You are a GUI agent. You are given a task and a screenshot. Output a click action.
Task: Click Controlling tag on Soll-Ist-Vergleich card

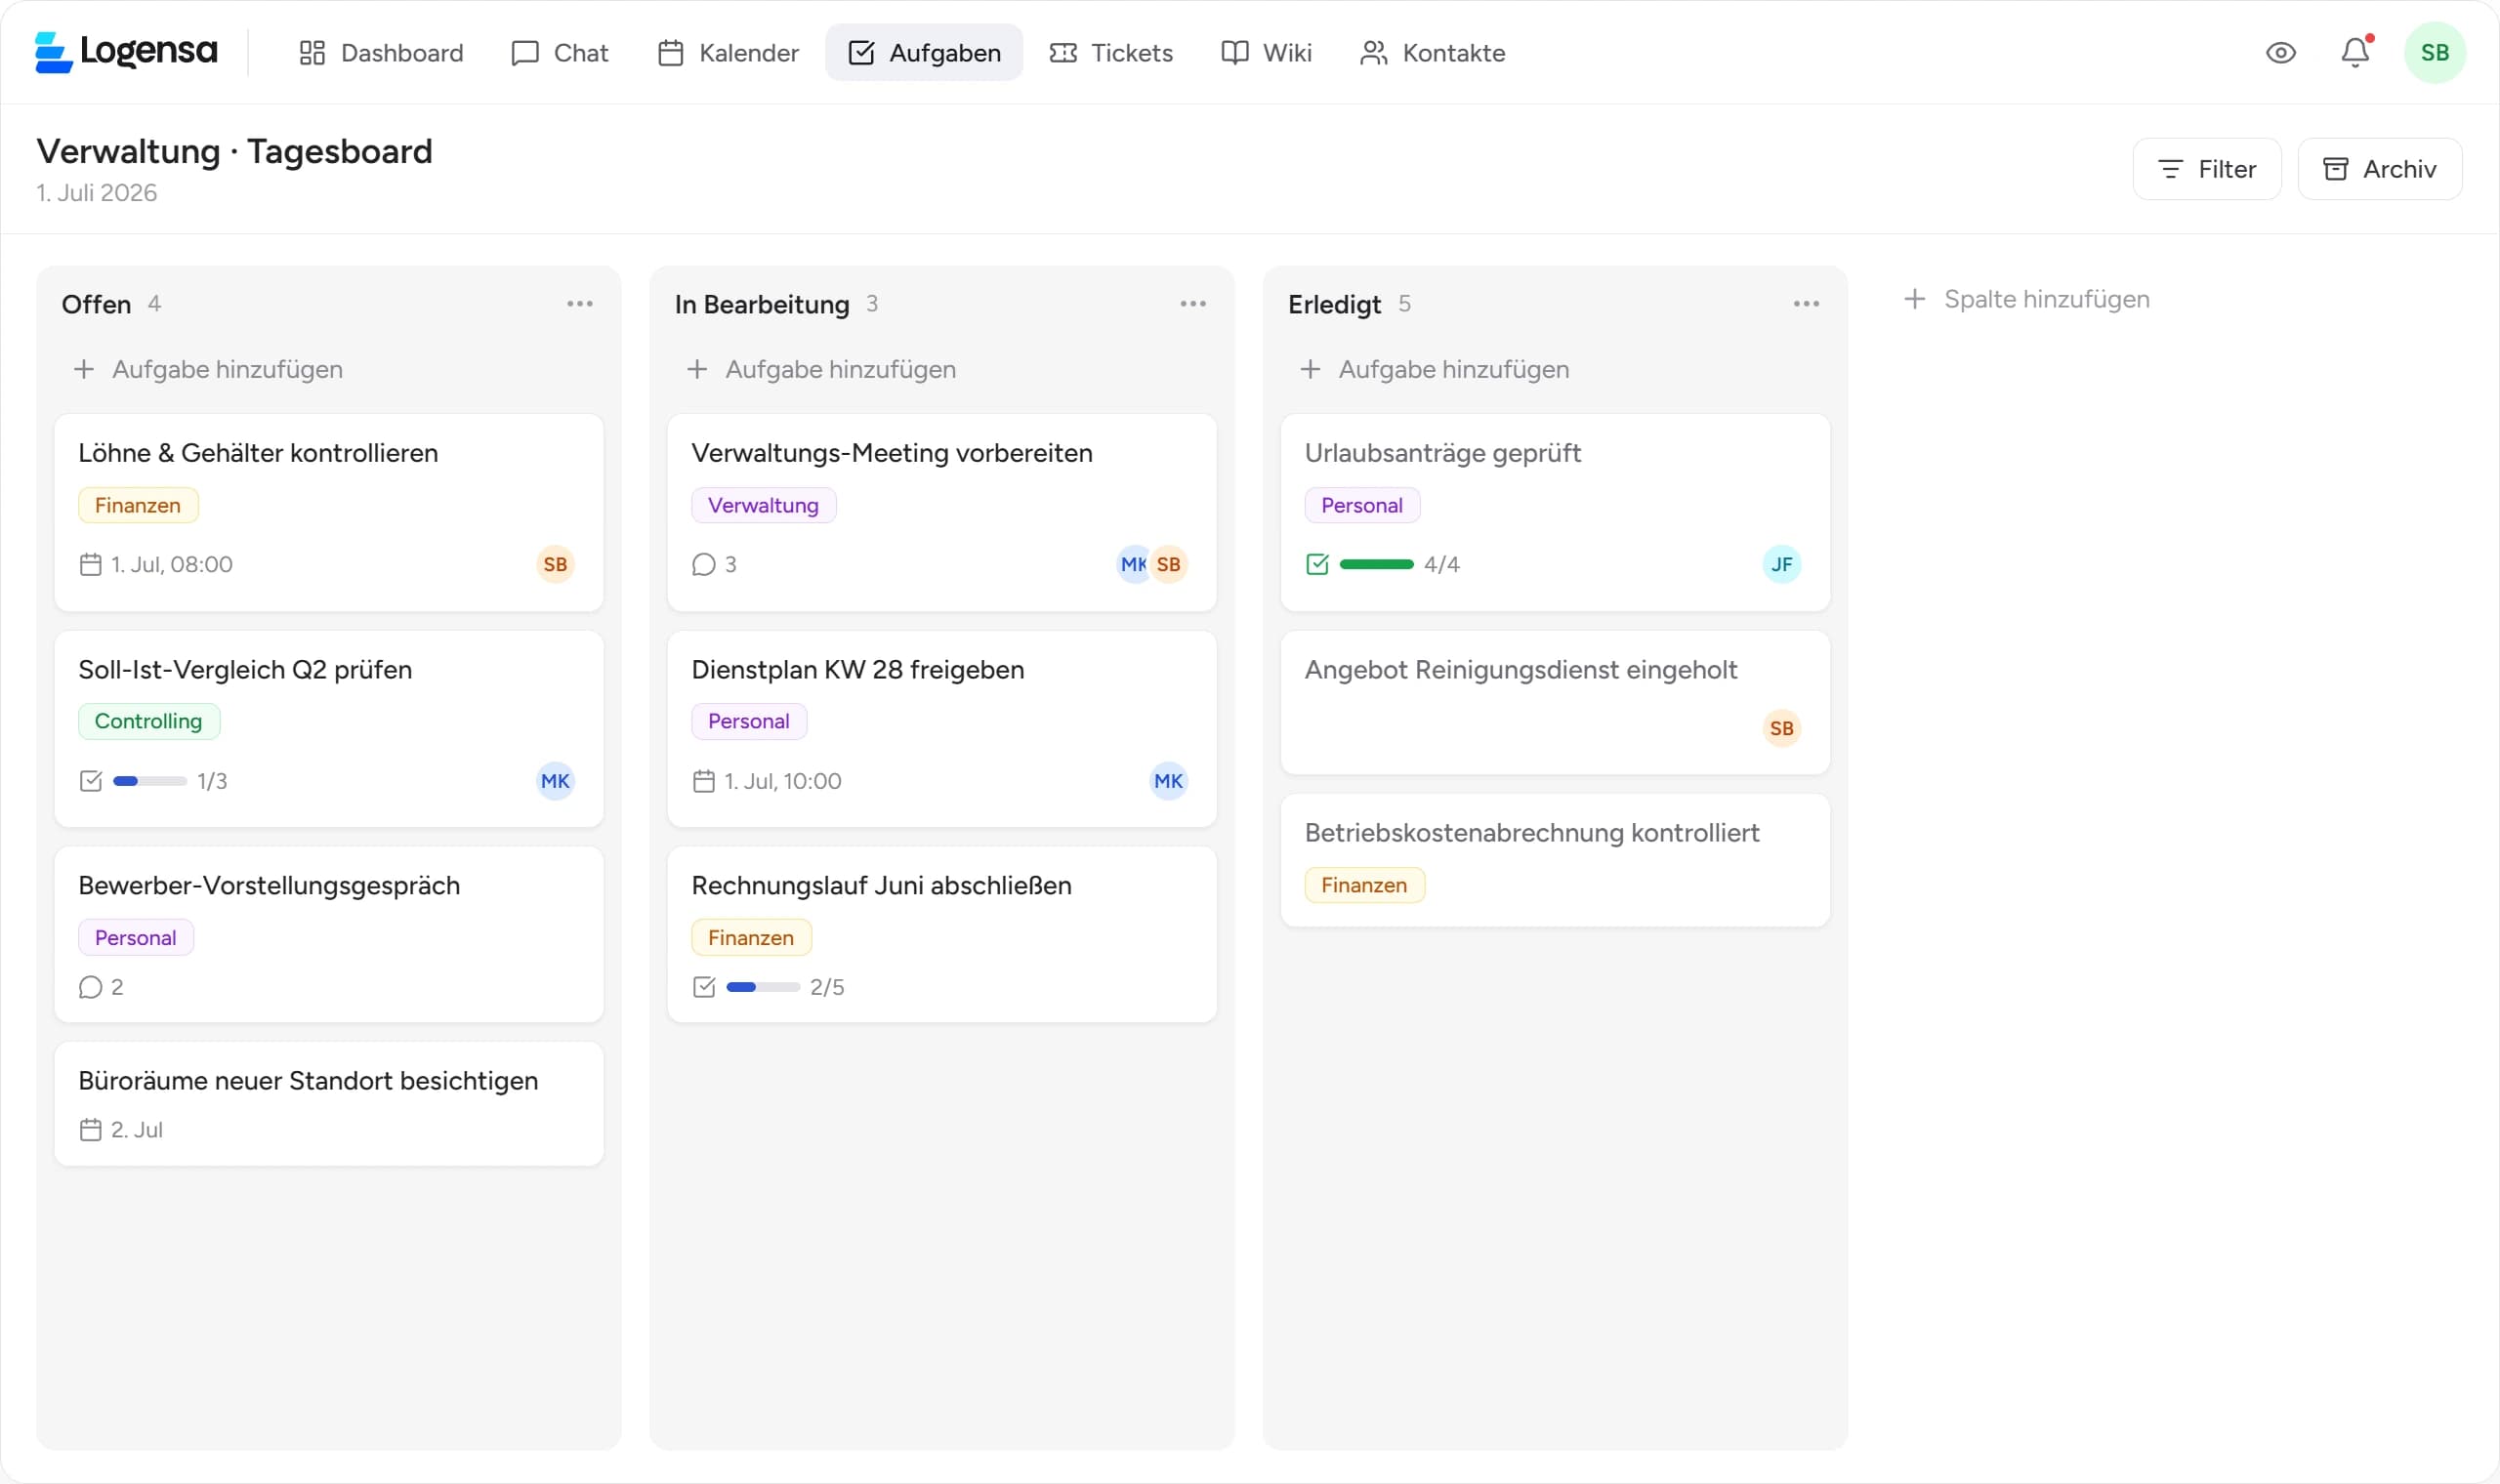pos(149,721)
